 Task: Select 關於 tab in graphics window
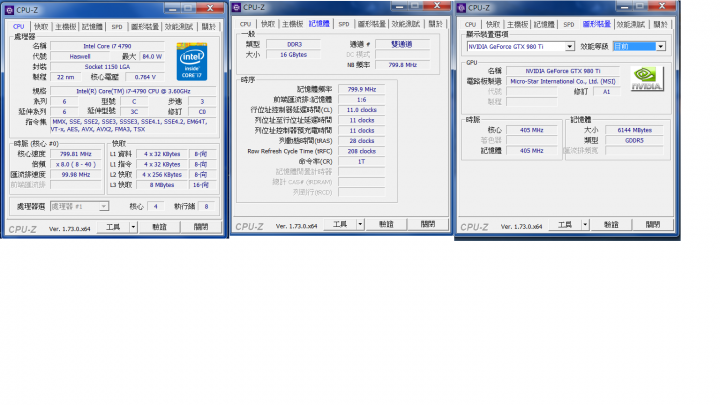click(660, 24)
